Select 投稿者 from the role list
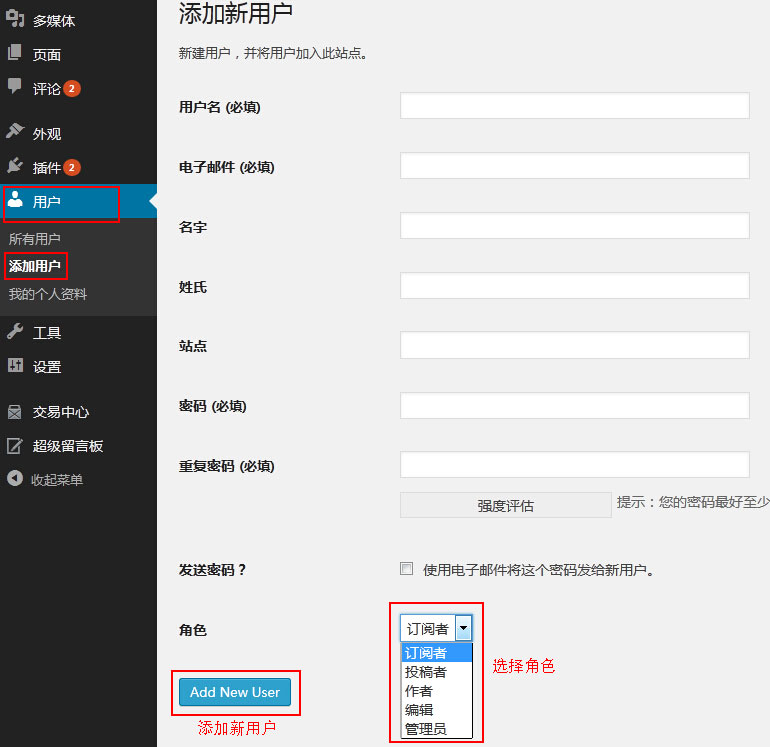 (426, 672)
